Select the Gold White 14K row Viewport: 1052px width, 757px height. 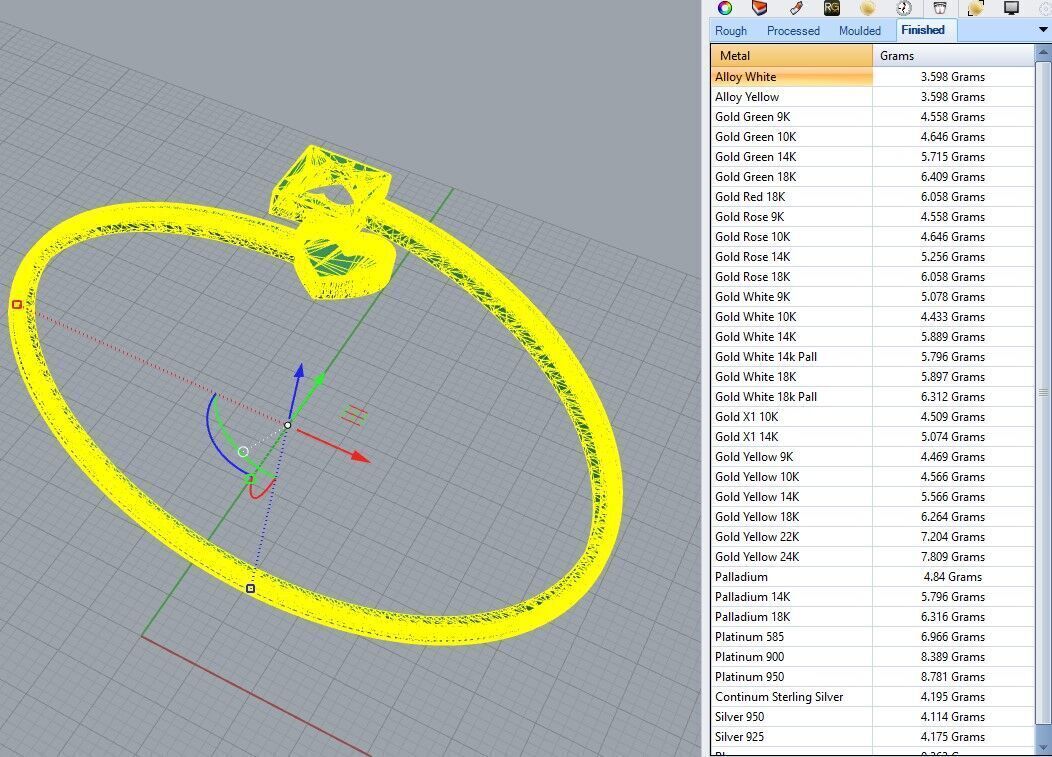[873, 337]
